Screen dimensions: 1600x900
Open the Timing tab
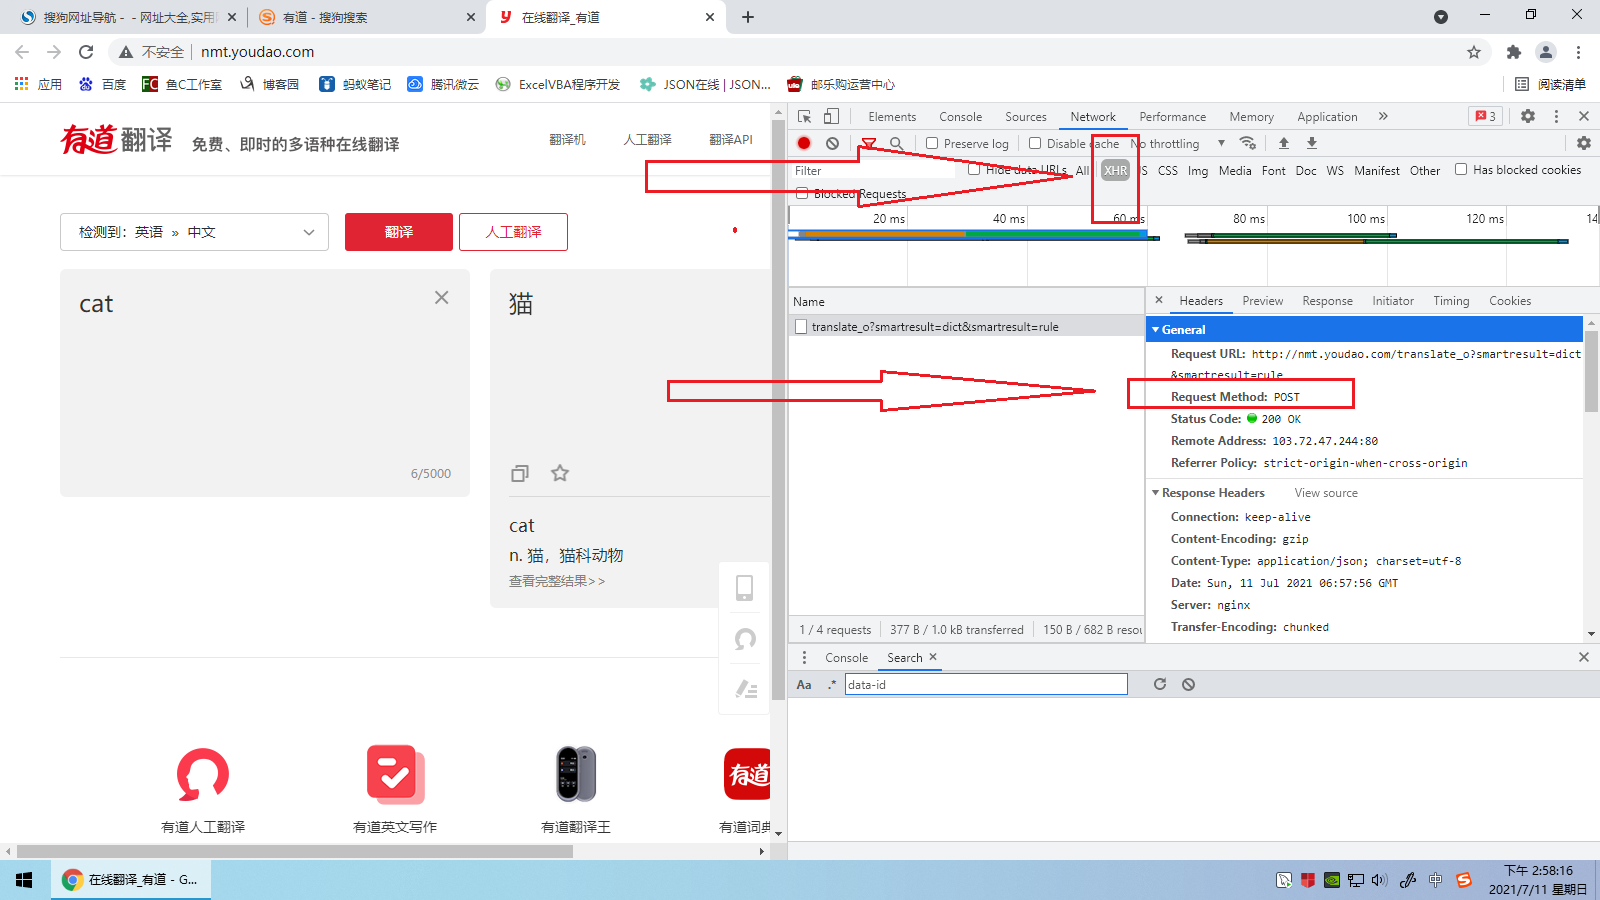pos(1451,301)
